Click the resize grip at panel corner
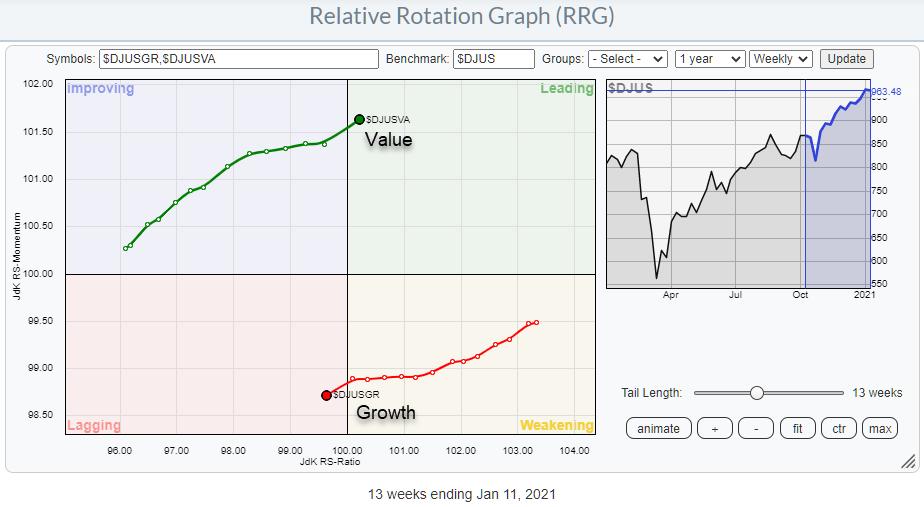The height and width of the screenshot is (507, 924). tap(907, 461)
